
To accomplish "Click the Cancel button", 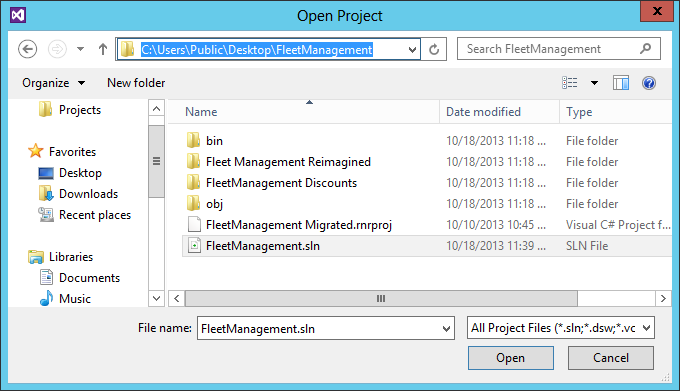I will [611, 358].
